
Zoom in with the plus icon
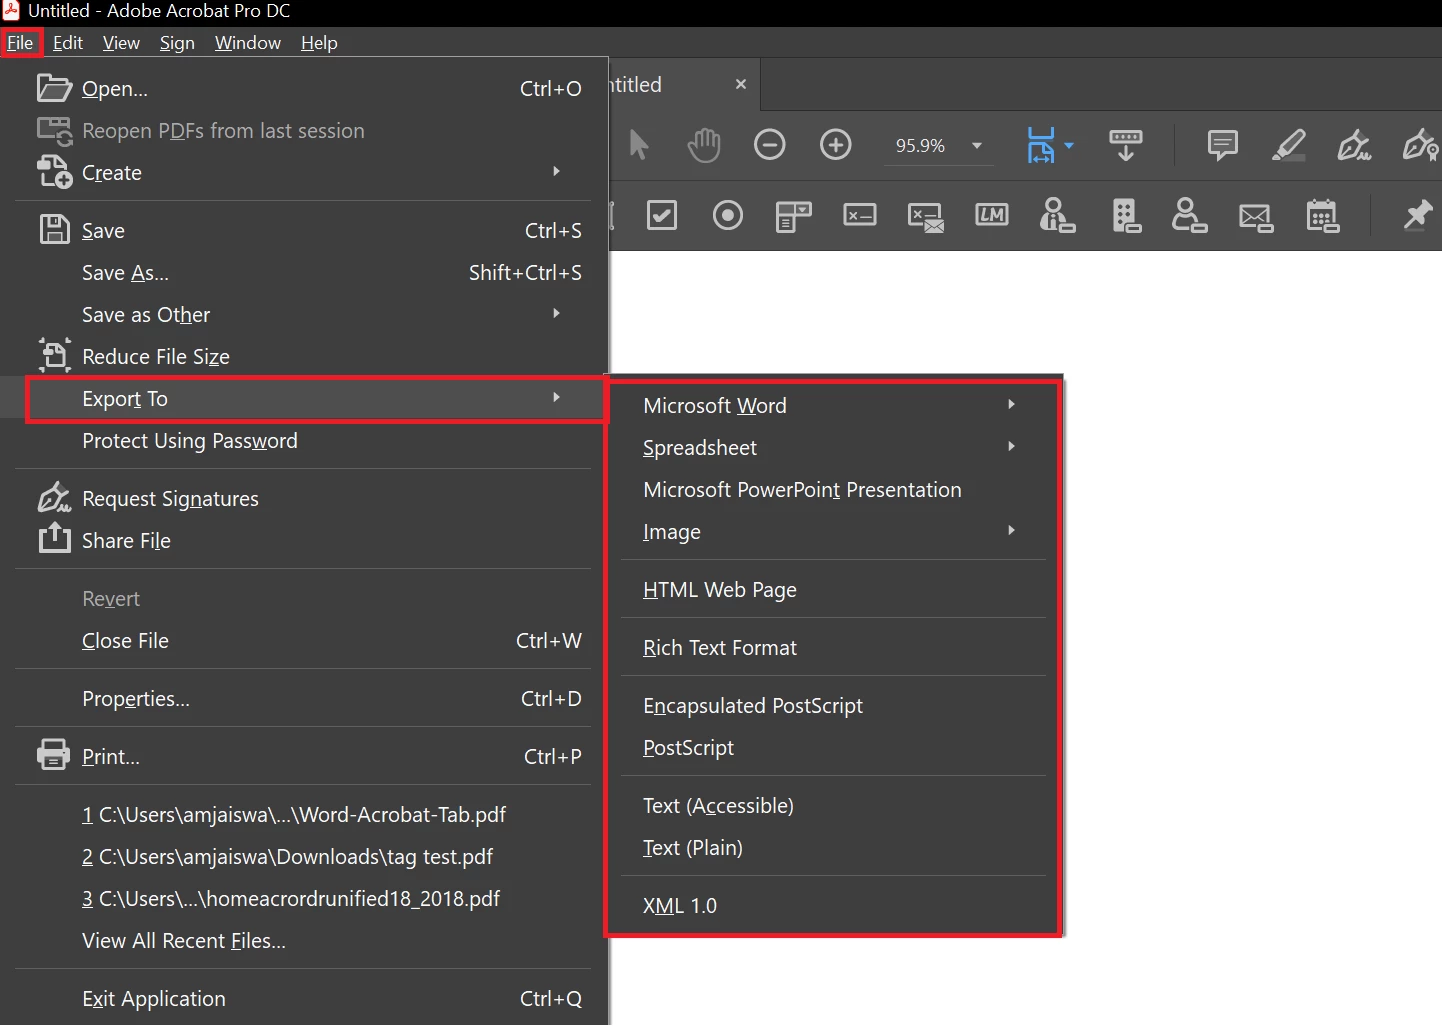pos(835,145)
